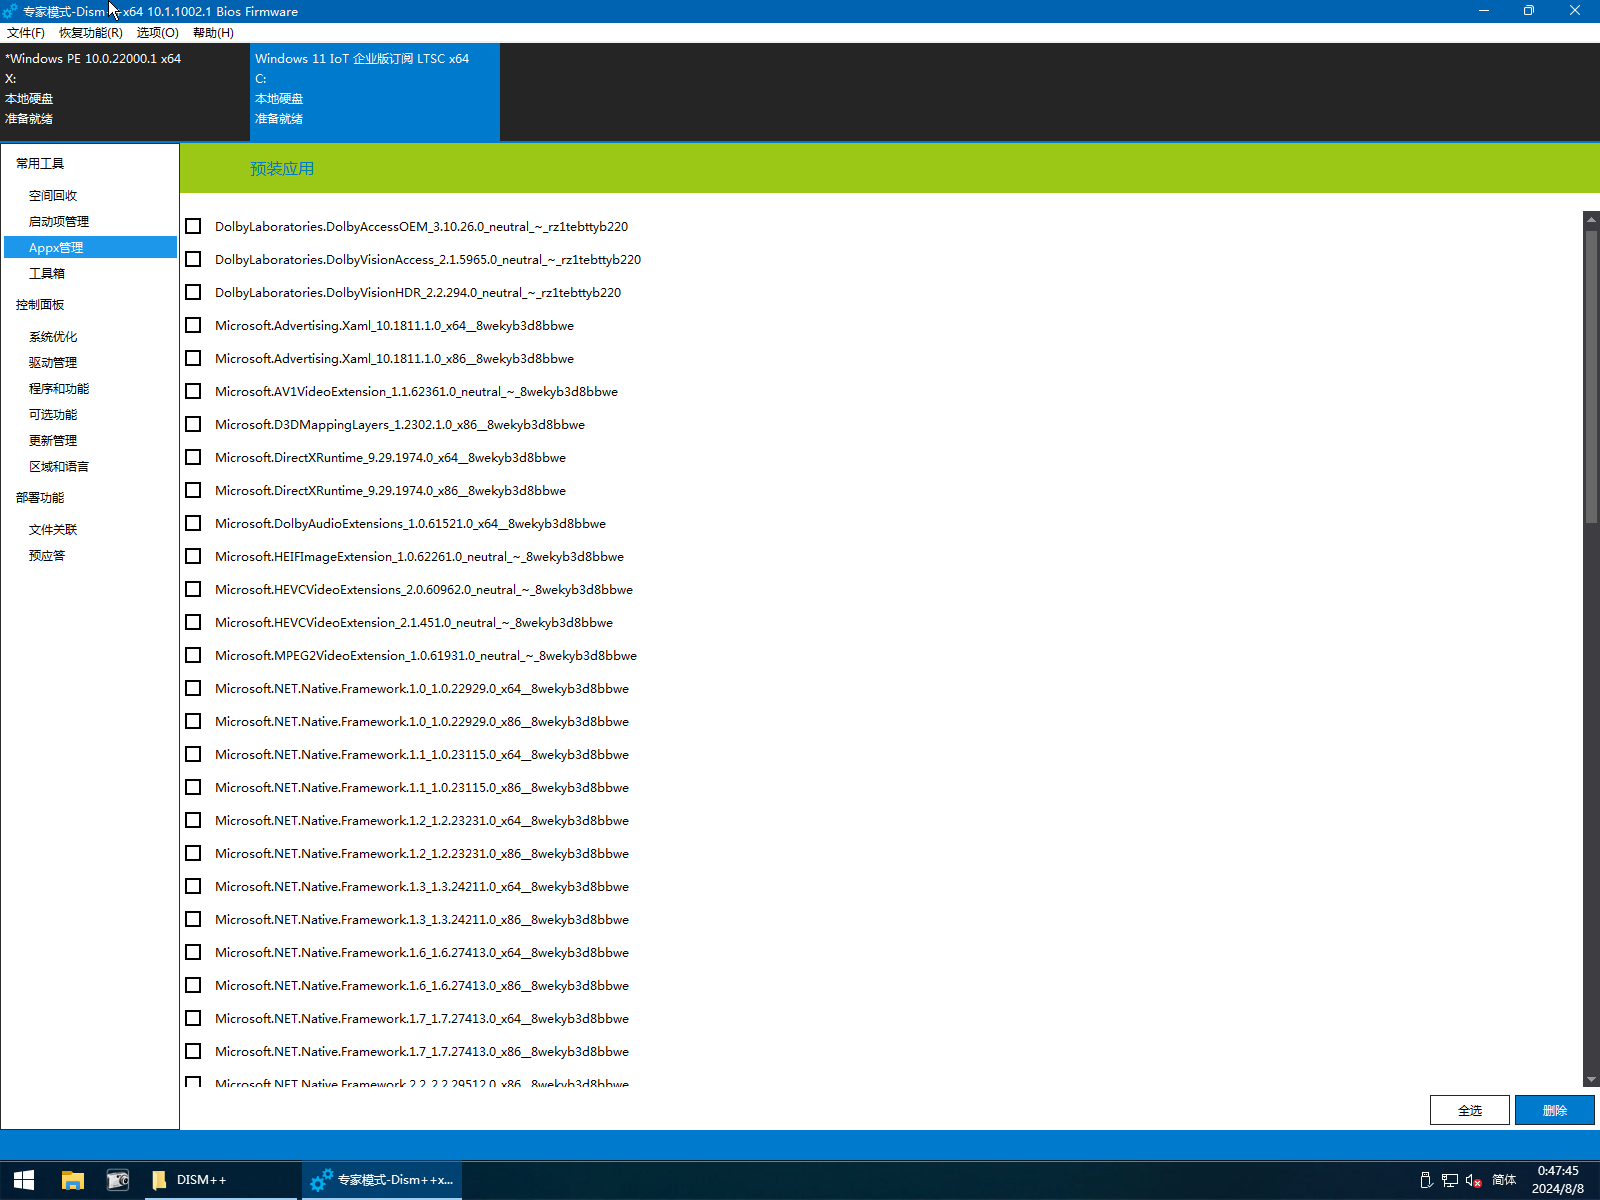This screenshot has height=1200, width=1600.
Task: Open 启动项管理 in the sidebar
Action: [x=59, y=222]
